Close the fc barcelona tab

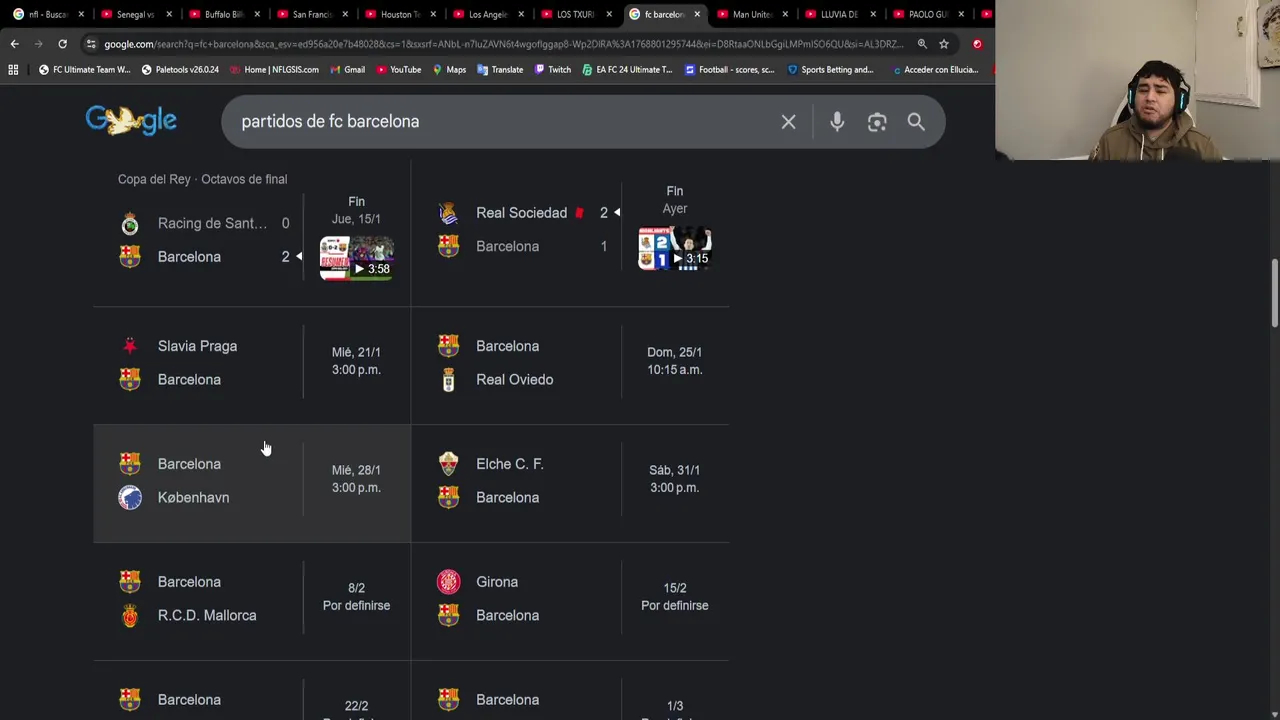tap(697, 14)
